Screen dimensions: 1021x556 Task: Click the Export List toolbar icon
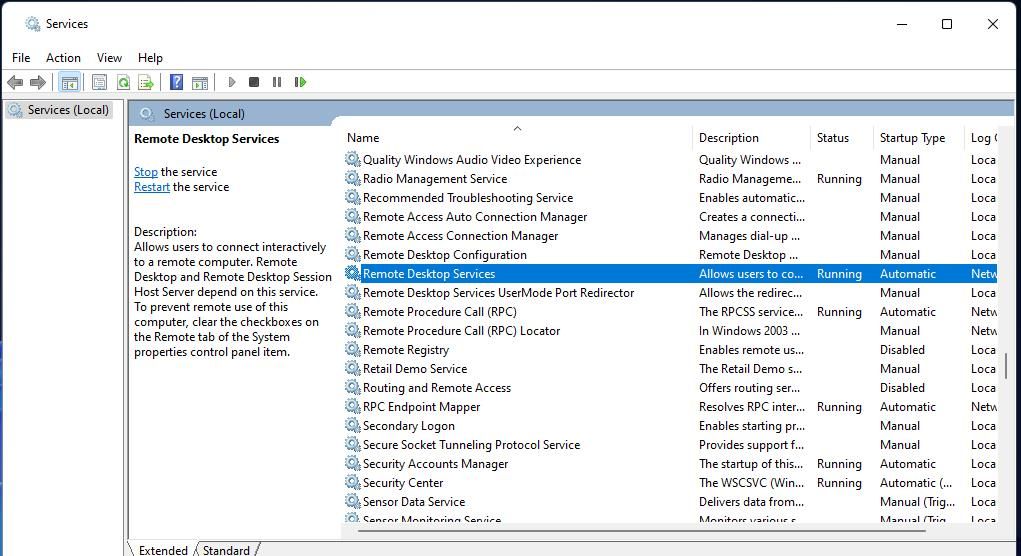pos(147,82)
